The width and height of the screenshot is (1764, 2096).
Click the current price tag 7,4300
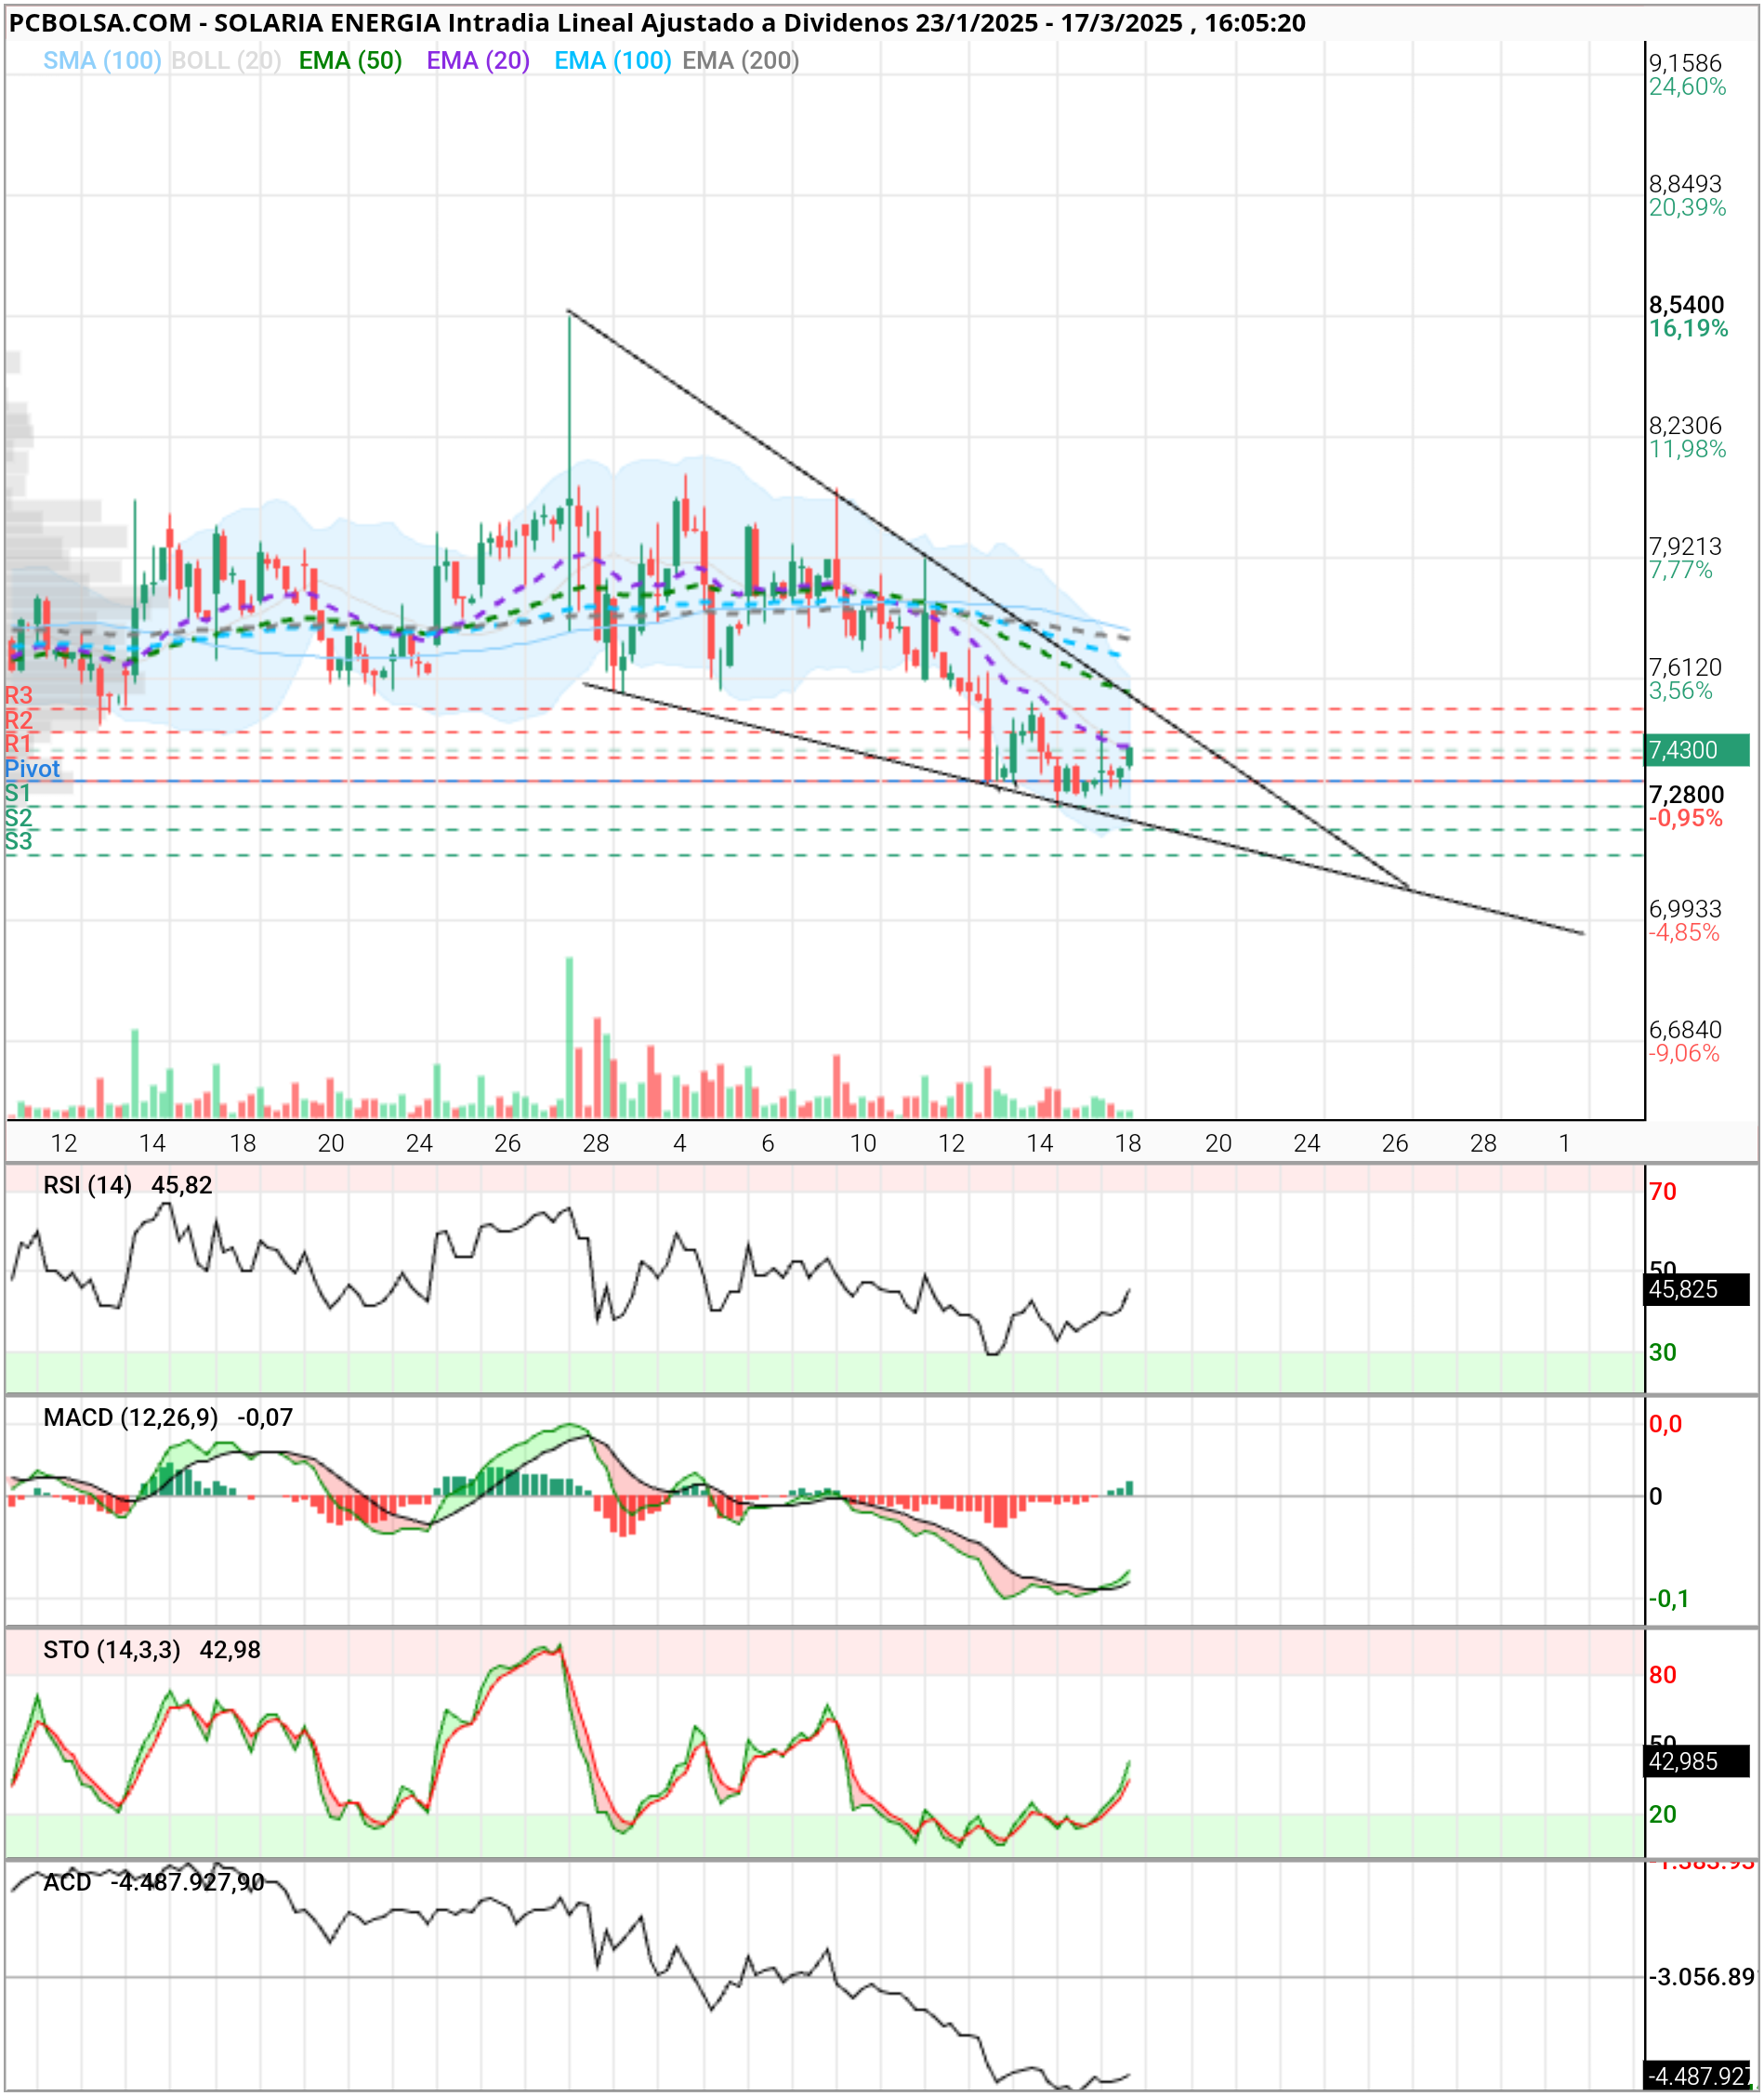1697,750
